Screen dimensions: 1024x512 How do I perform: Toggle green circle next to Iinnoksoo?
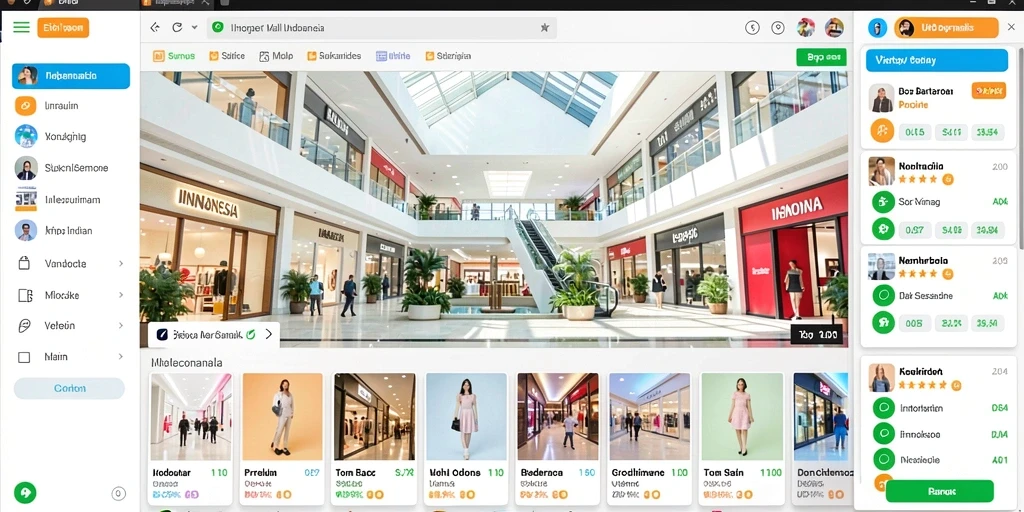click(883, 434)
